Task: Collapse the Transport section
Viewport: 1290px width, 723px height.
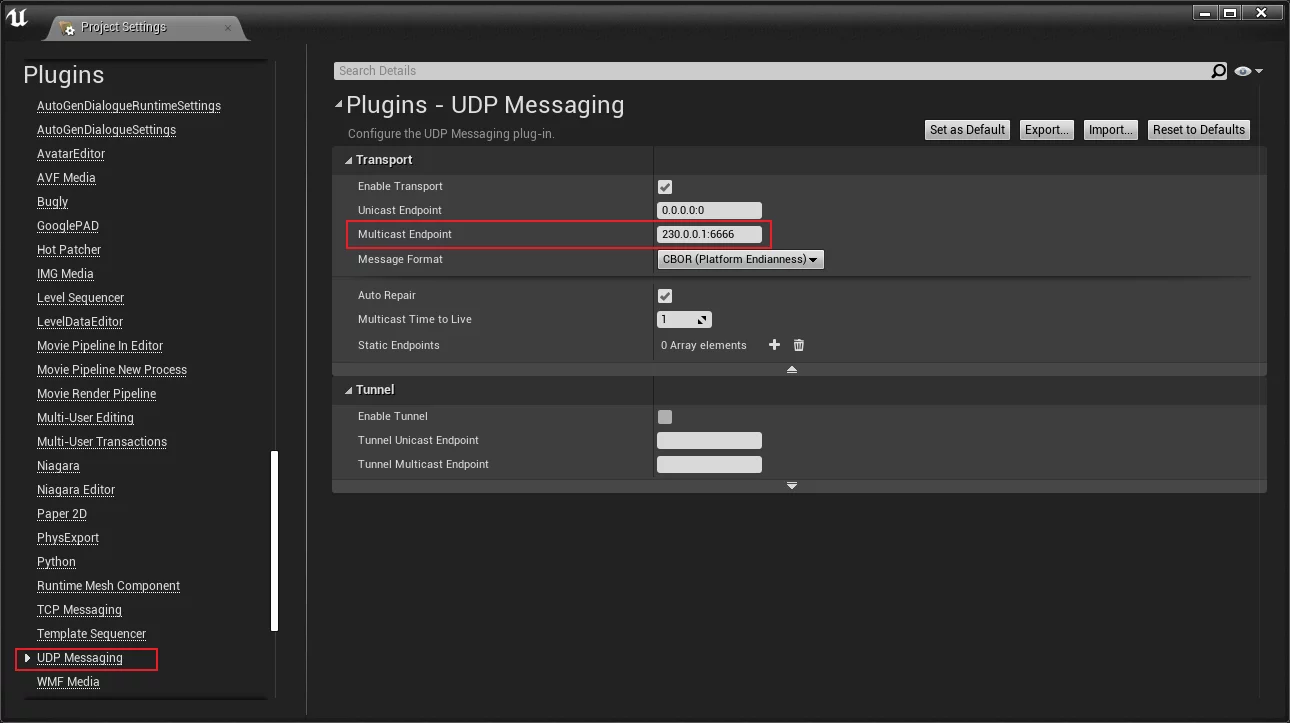Action: 349,160
